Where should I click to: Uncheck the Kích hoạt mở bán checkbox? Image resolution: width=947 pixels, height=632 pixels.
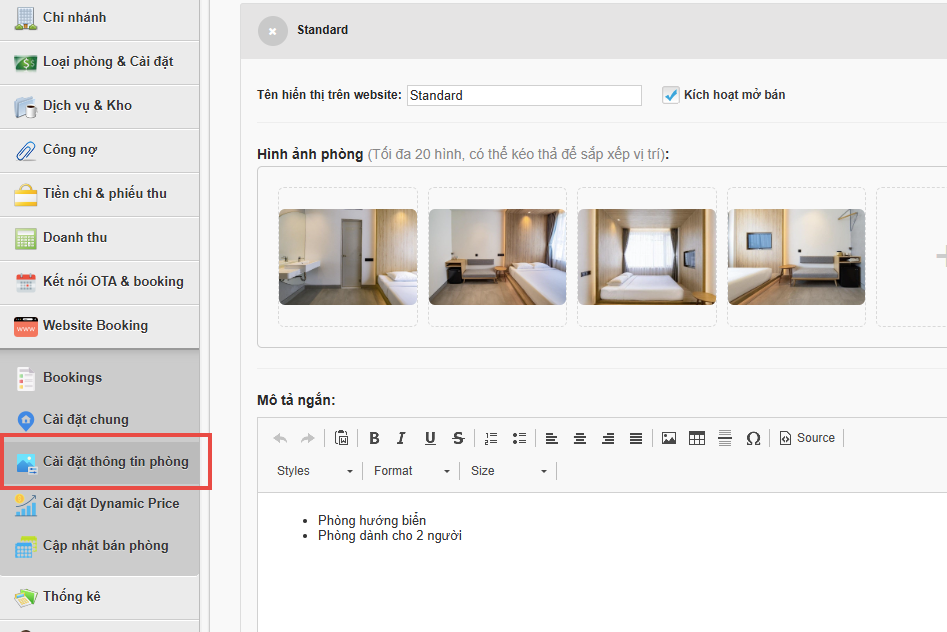point(671,95)
